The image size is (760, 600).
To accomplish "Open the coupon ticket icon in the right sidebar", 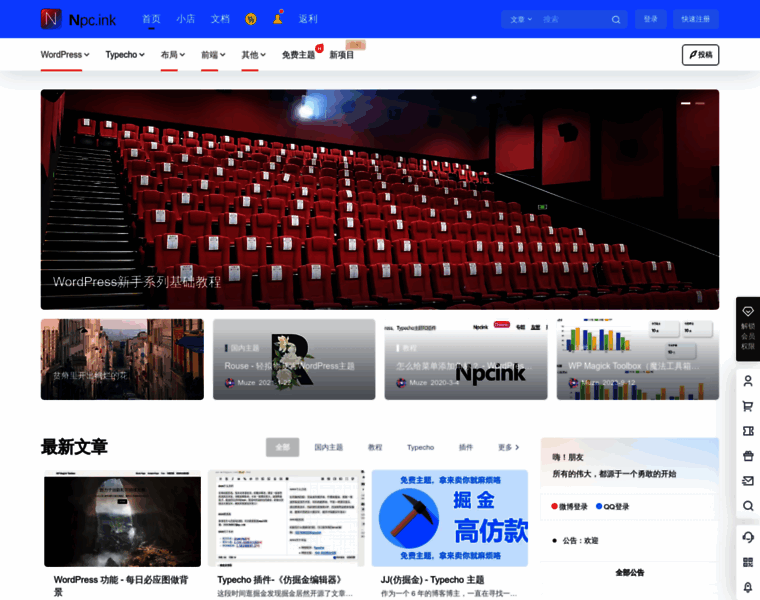I will 748,431.
